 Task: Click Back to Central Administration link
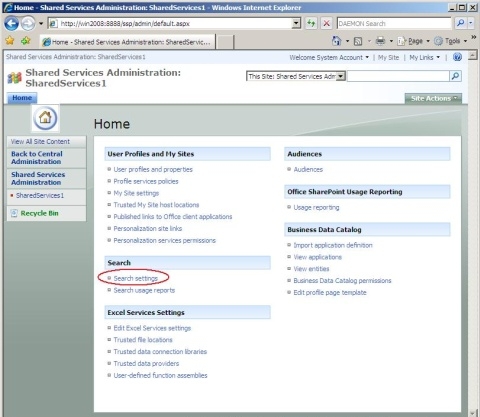pos(37,158)
